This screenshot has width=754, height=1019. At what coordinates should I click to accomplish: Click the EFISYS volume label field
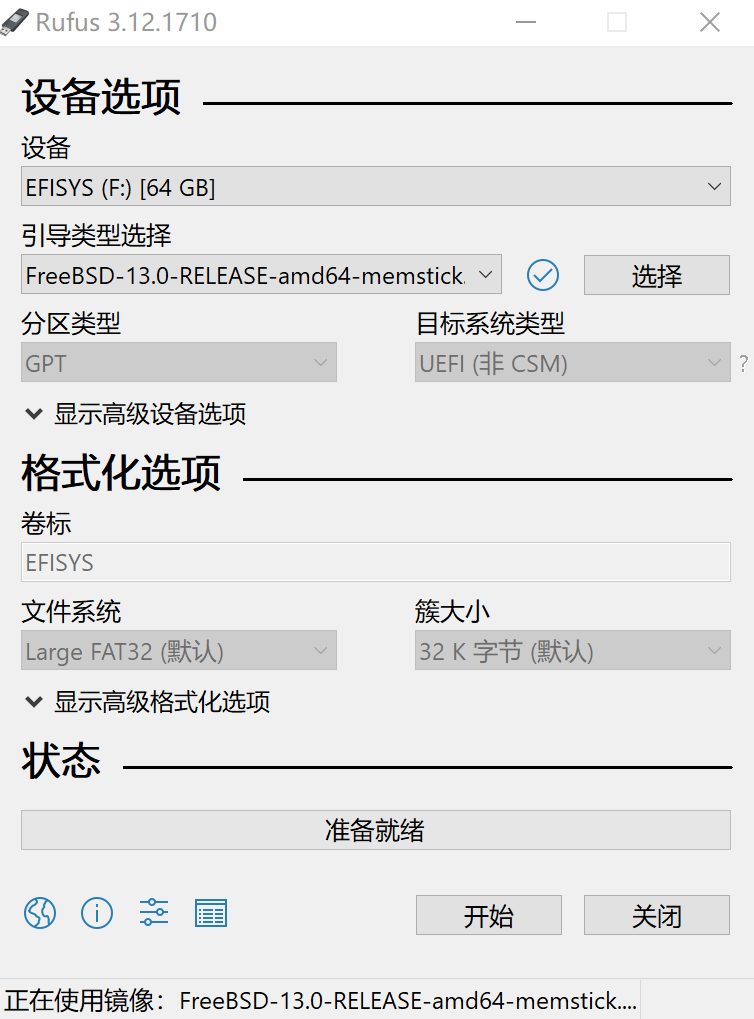pyautogui.click(x=375, y=562)
